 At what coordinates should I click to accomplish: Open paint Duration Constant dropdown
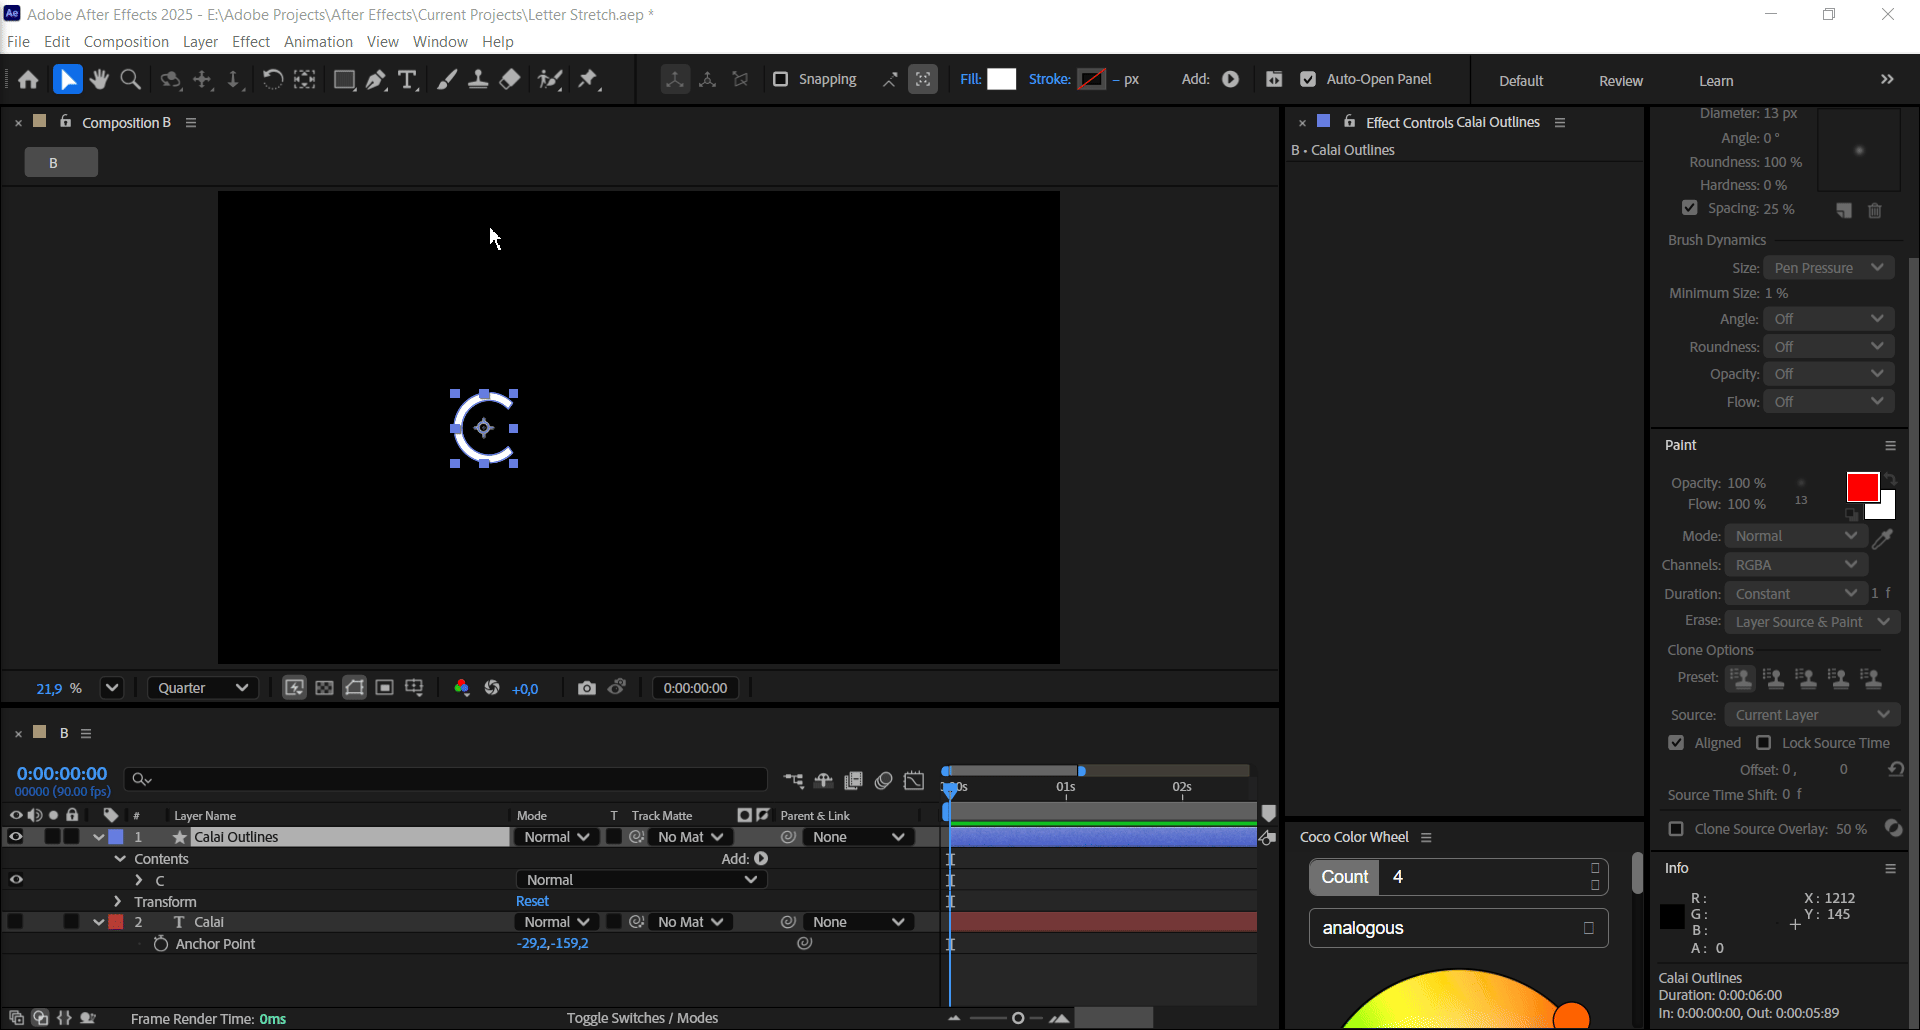[1797, 594]
